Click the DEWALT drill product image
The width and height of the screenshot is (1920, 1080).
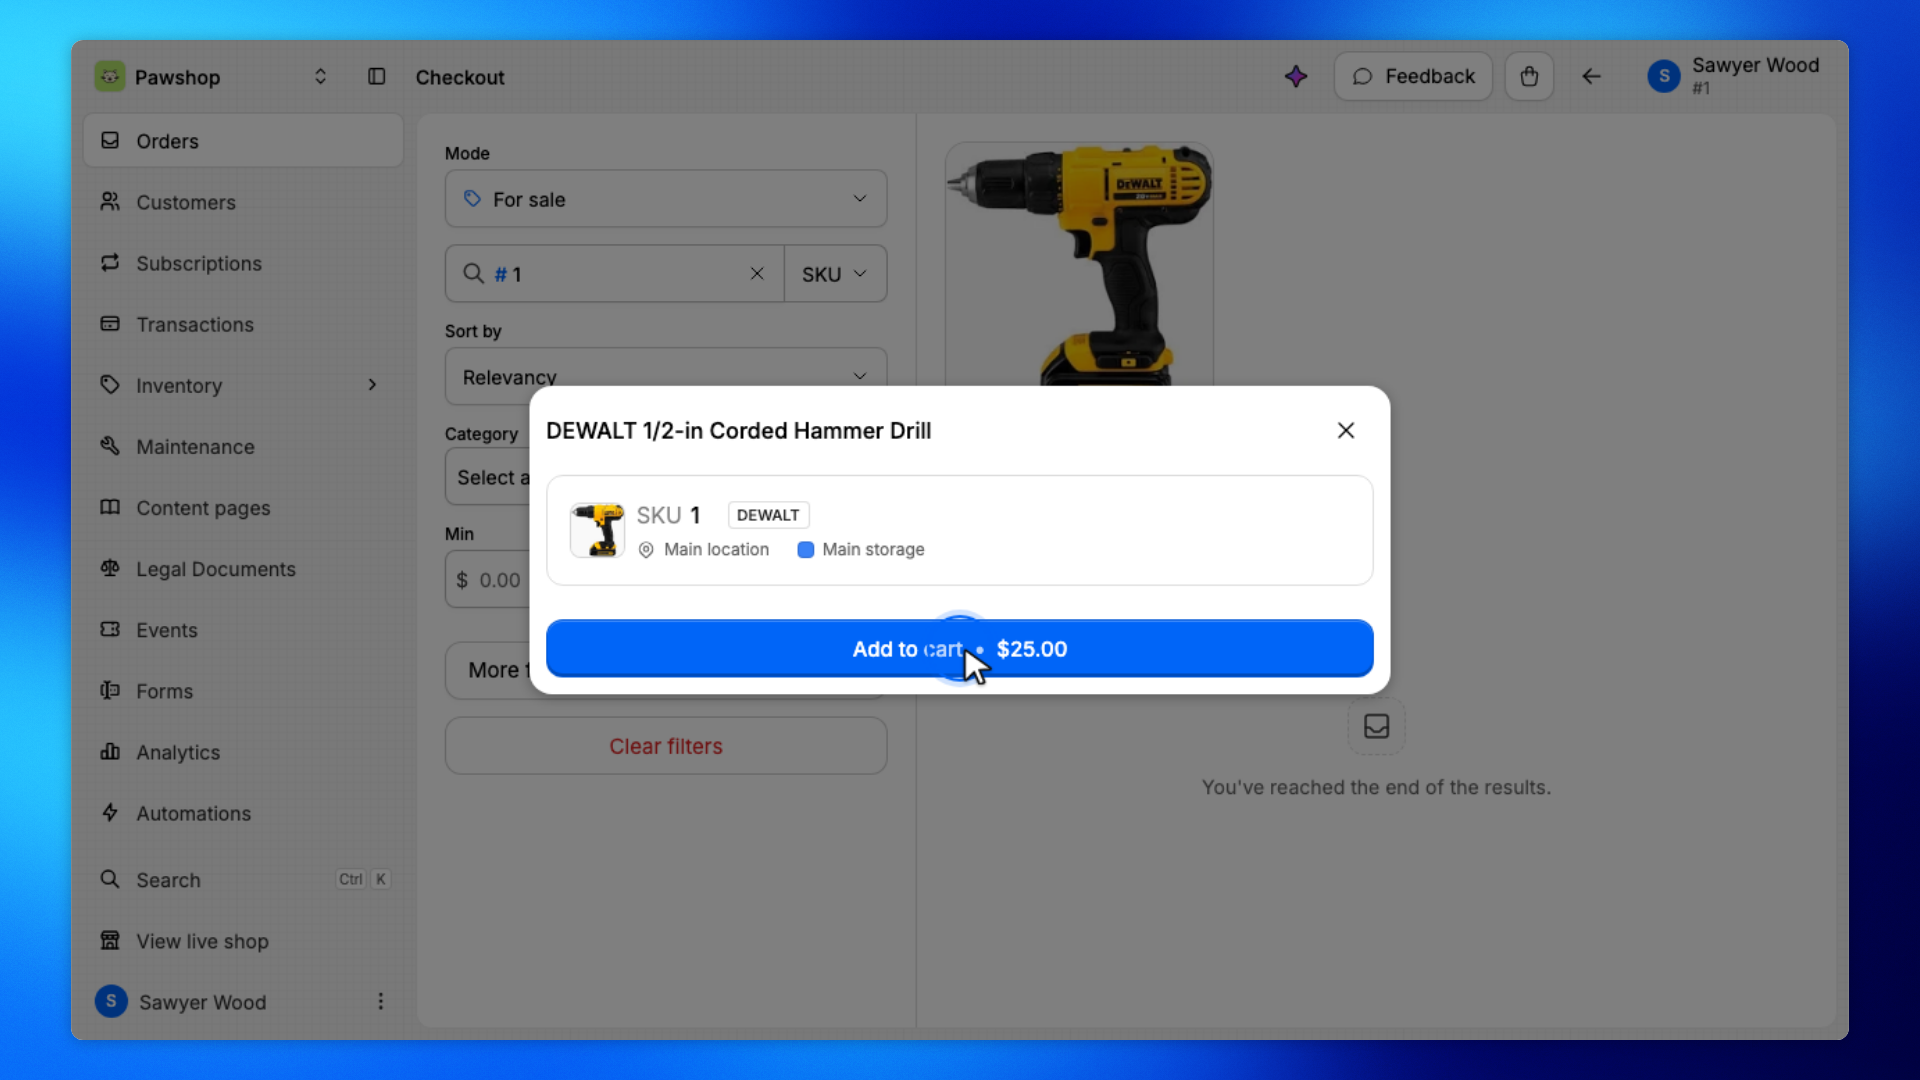click(1079, 264)
